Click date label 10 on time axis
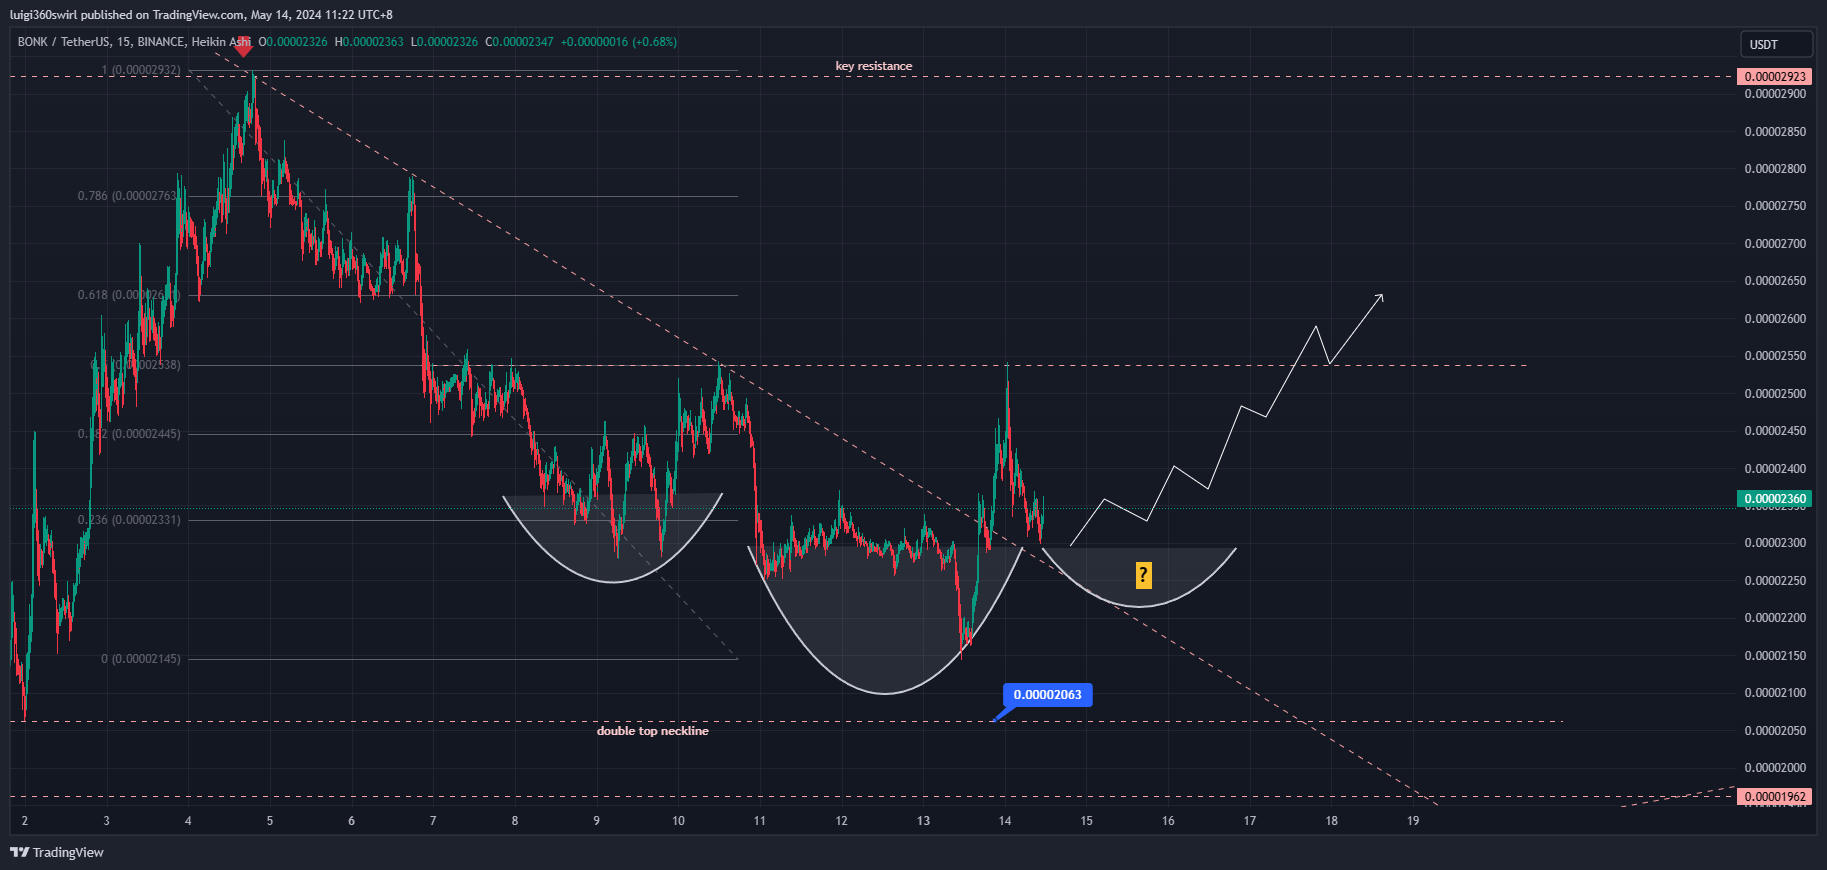1827x870 pixels. point(678,821)
